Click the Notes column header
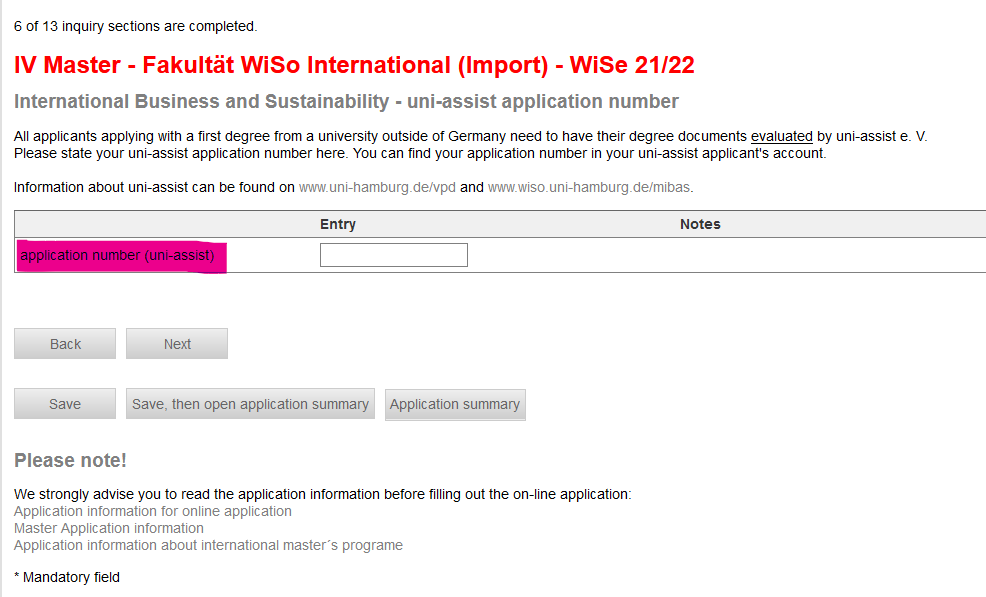 click(x=699, y=223)
